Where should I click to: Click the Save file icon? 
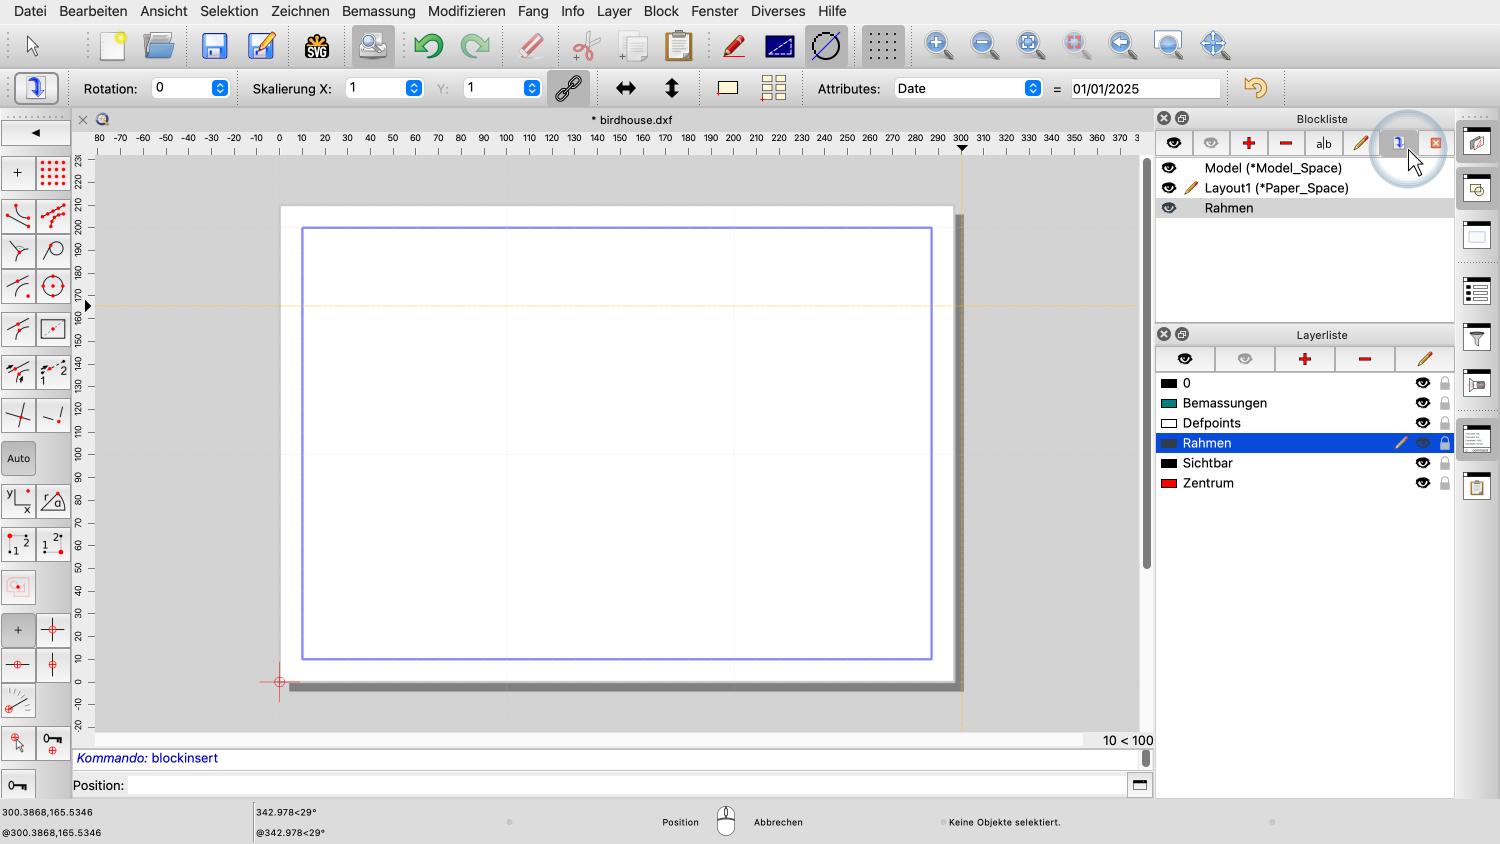pos(214,46)
